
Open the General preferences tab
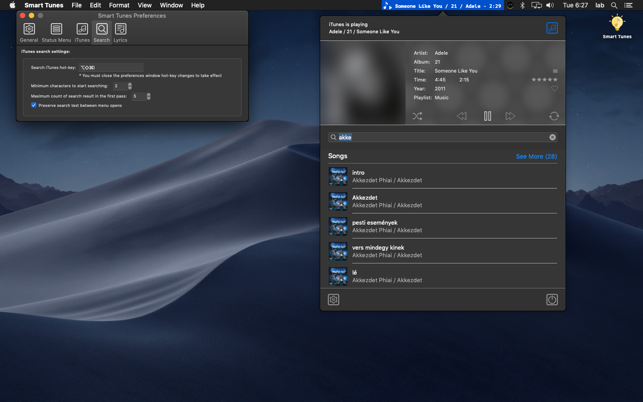pyautogui.click(x=29, y=32)
